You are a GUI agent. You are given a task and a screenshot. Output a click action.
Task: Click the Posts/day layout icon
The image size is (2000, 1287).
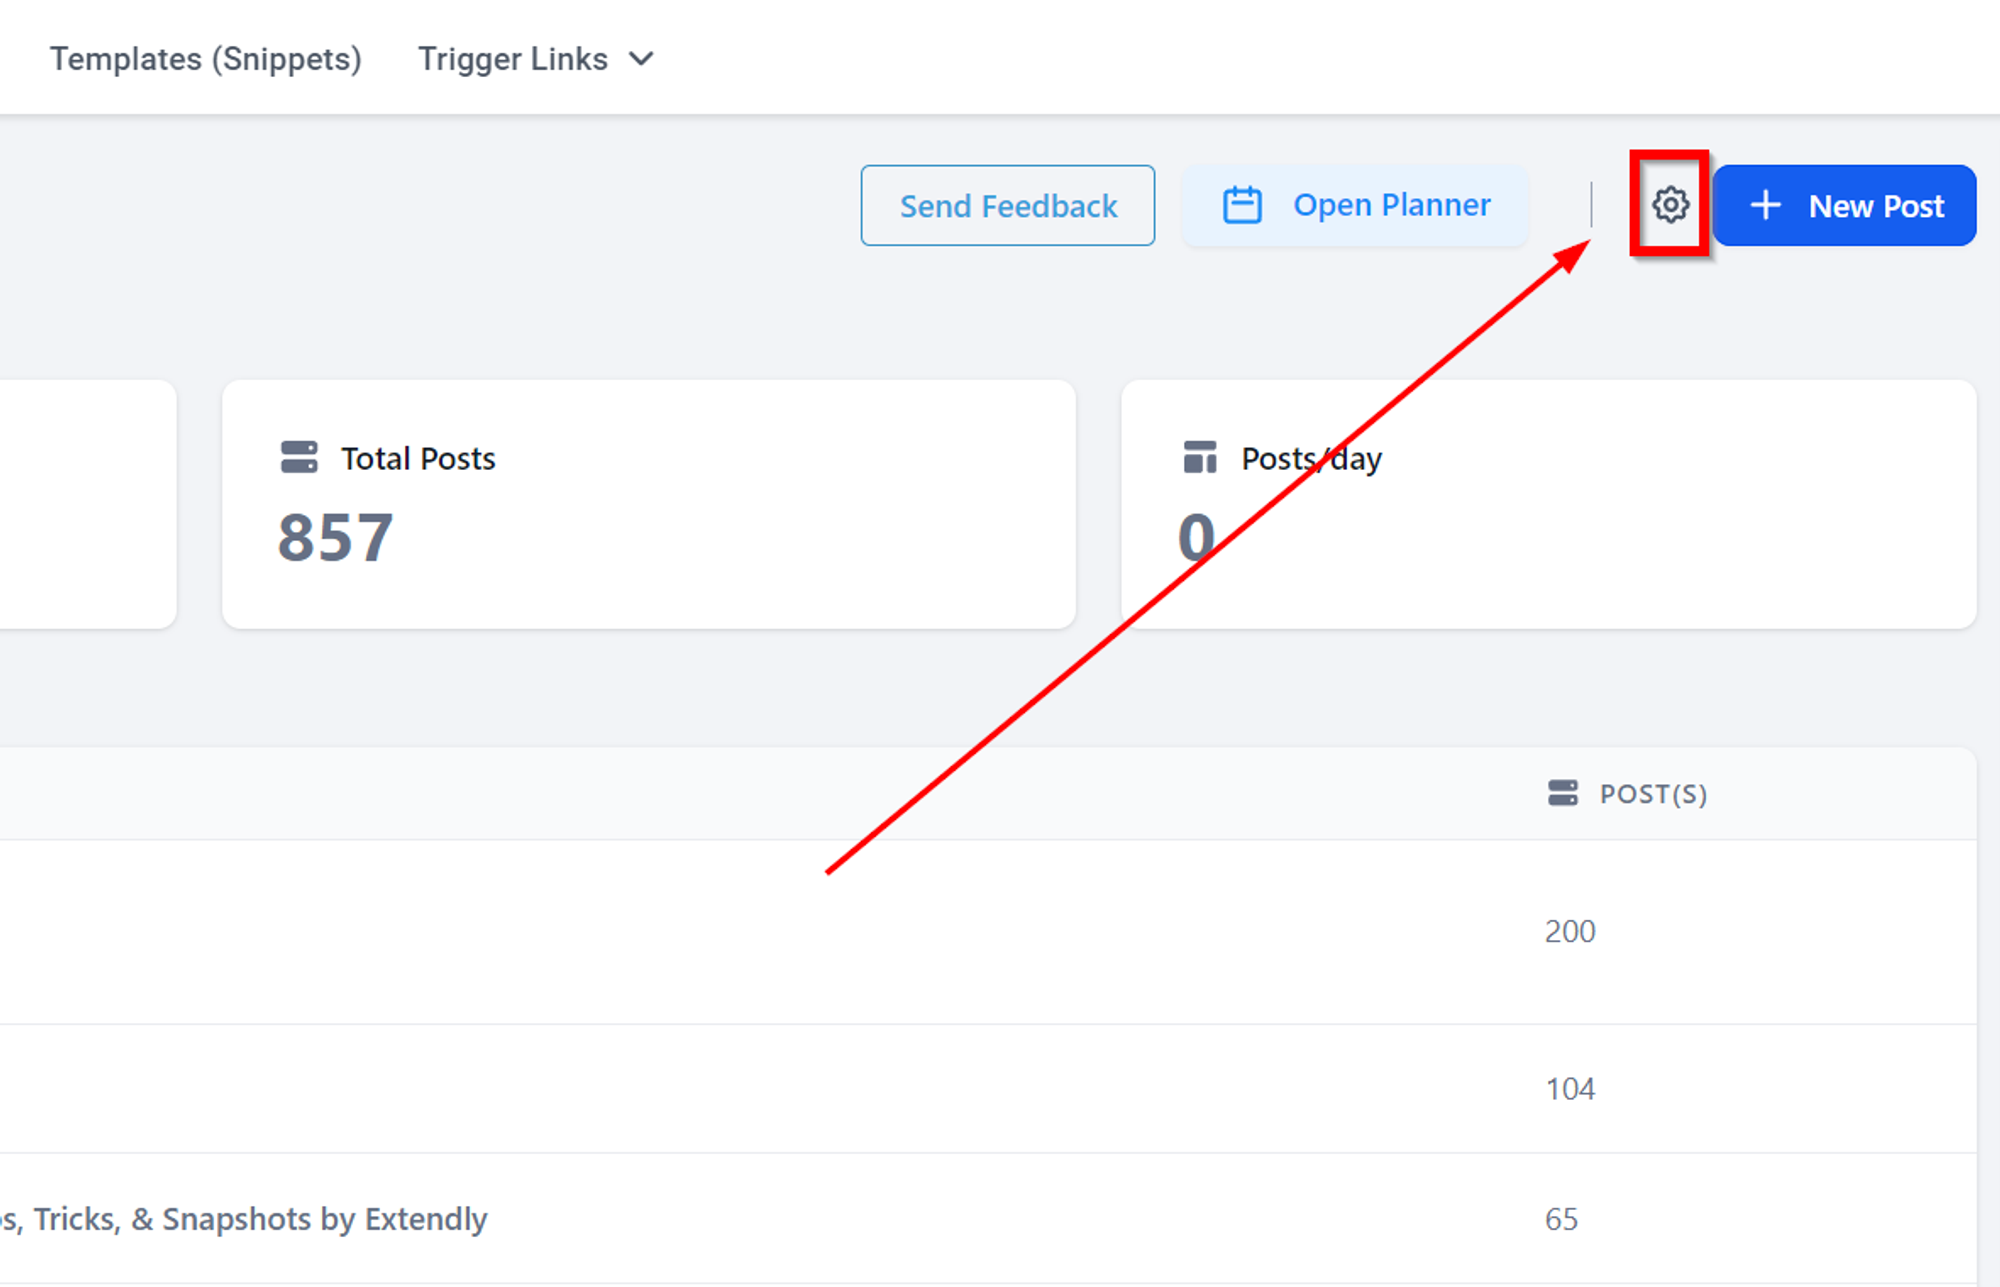(1199, 457)
